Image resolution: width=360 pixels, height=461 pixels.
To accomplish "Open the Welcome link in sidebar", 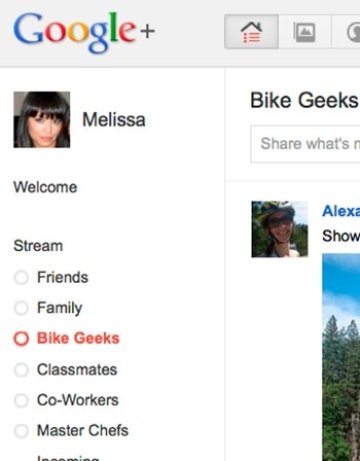I will pyautogui.click(x=45, y=187).
